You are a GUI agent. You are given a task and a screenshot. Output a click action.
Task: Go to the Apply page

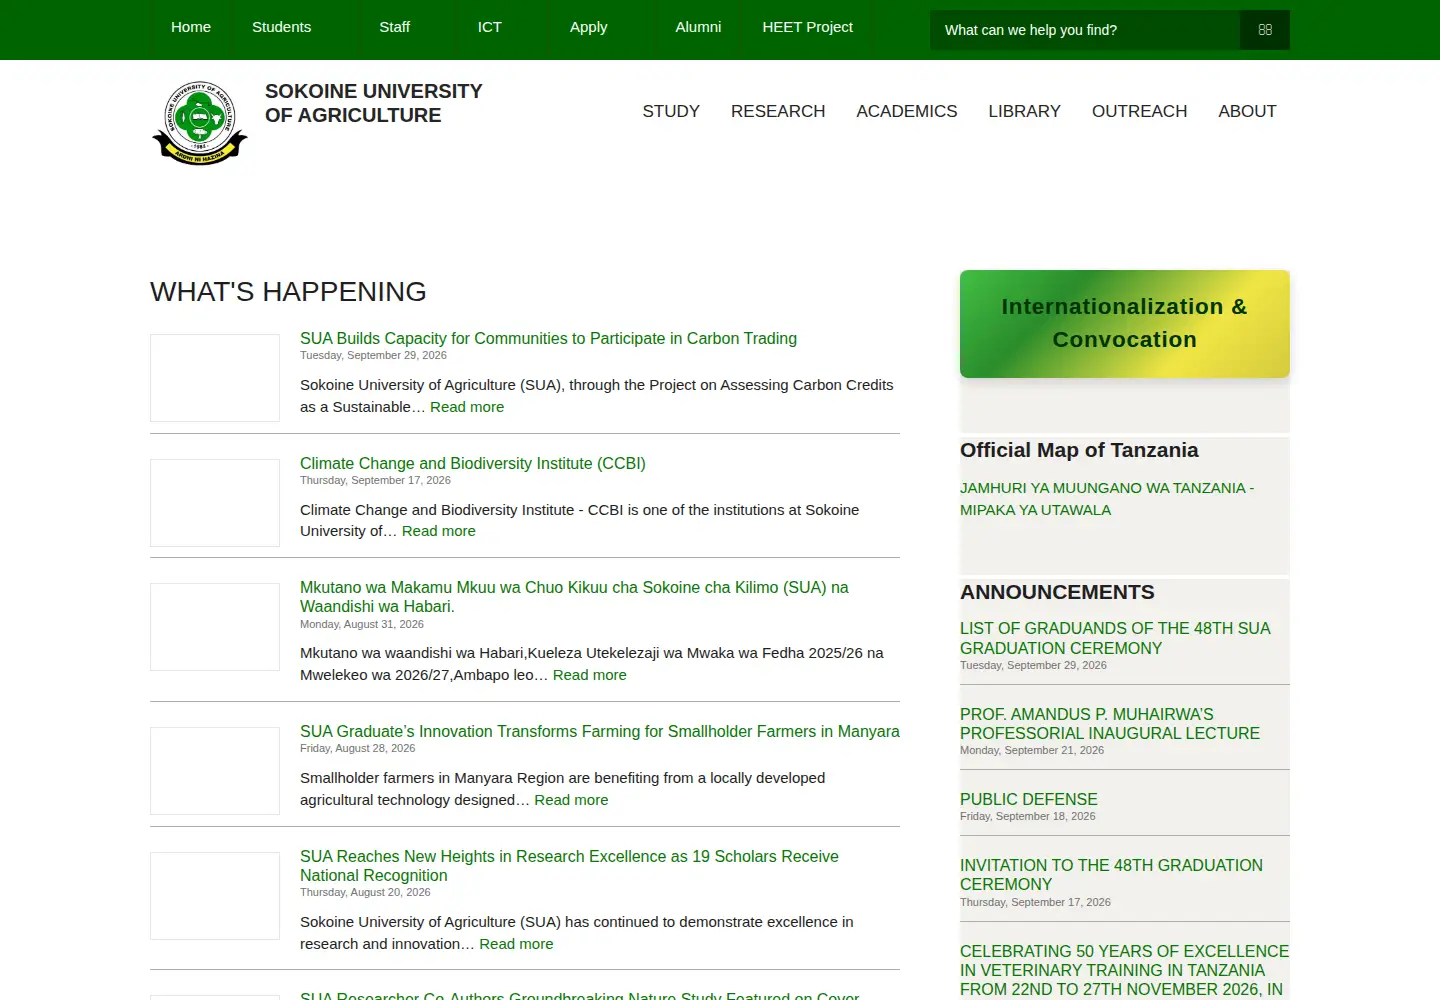pos(588,27)
